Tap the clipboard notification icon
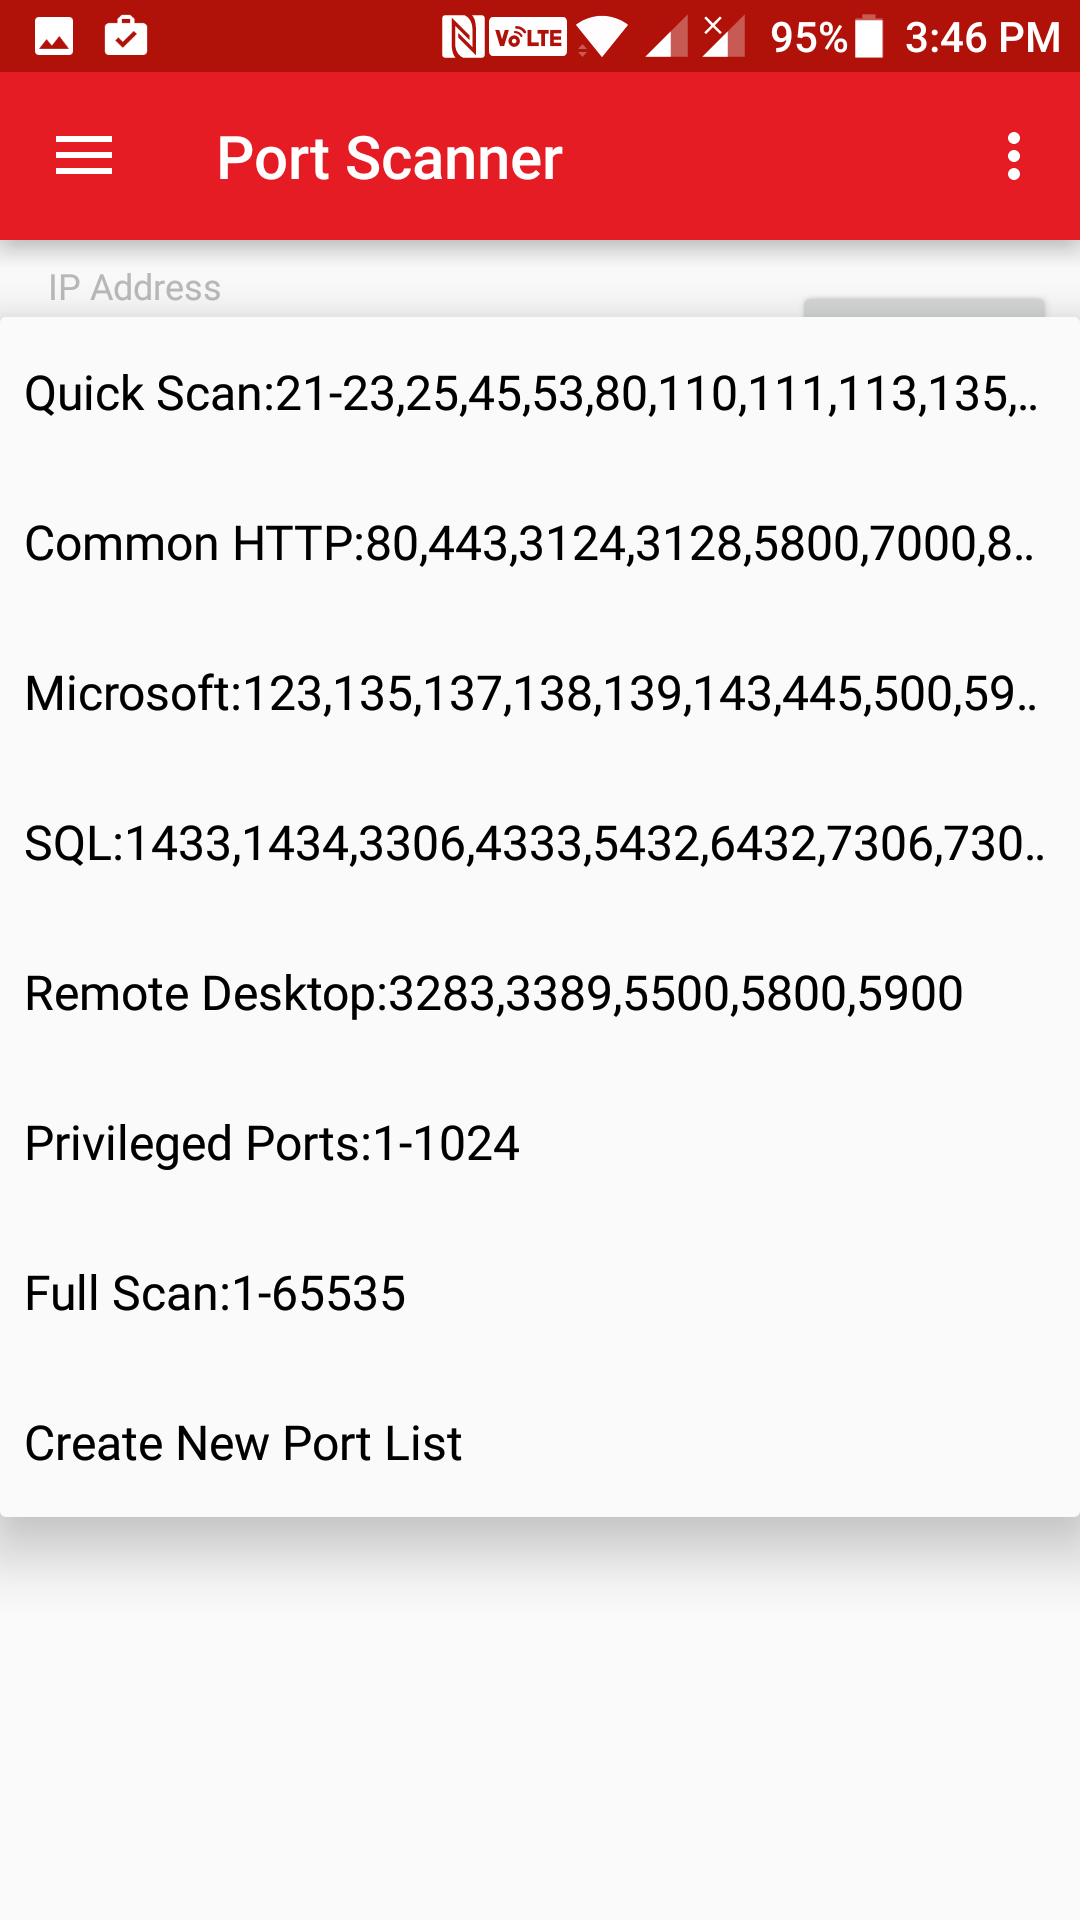The width and height of the screenshot is (1080, 1920). click(x=125, y=36)
